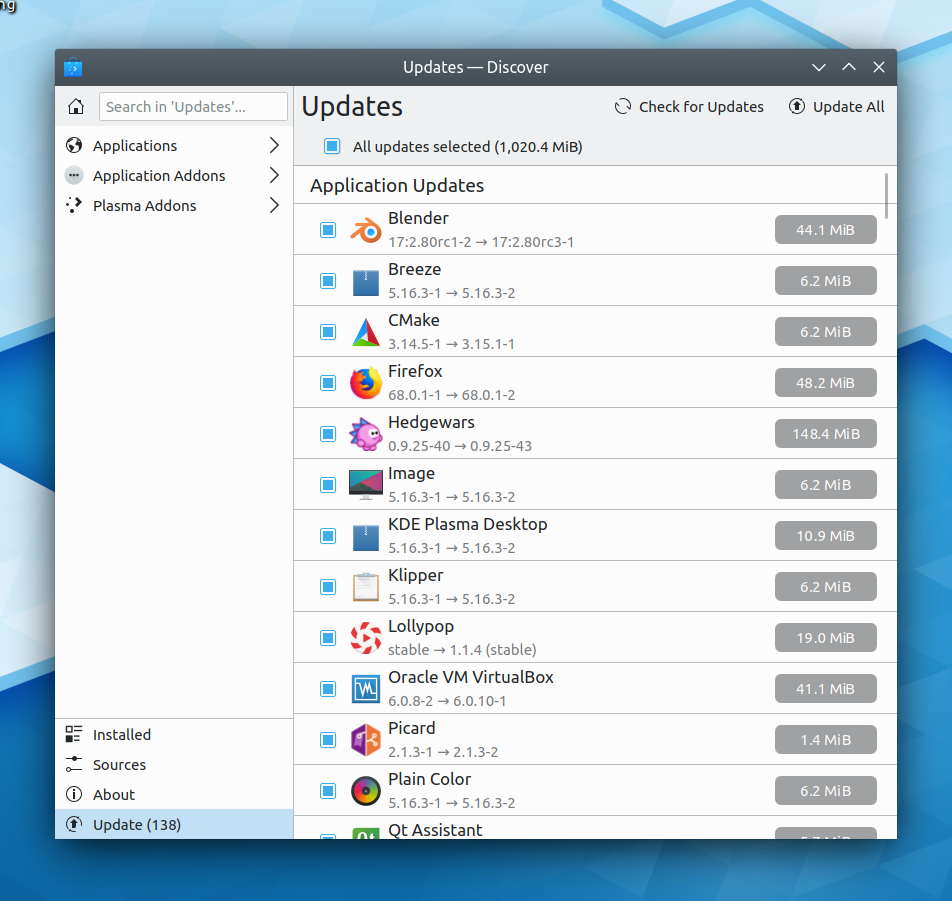Screen dimensions: 952x901
Task: Click the 44.1 MiB button for Blender
Action: tap(825, 230)
